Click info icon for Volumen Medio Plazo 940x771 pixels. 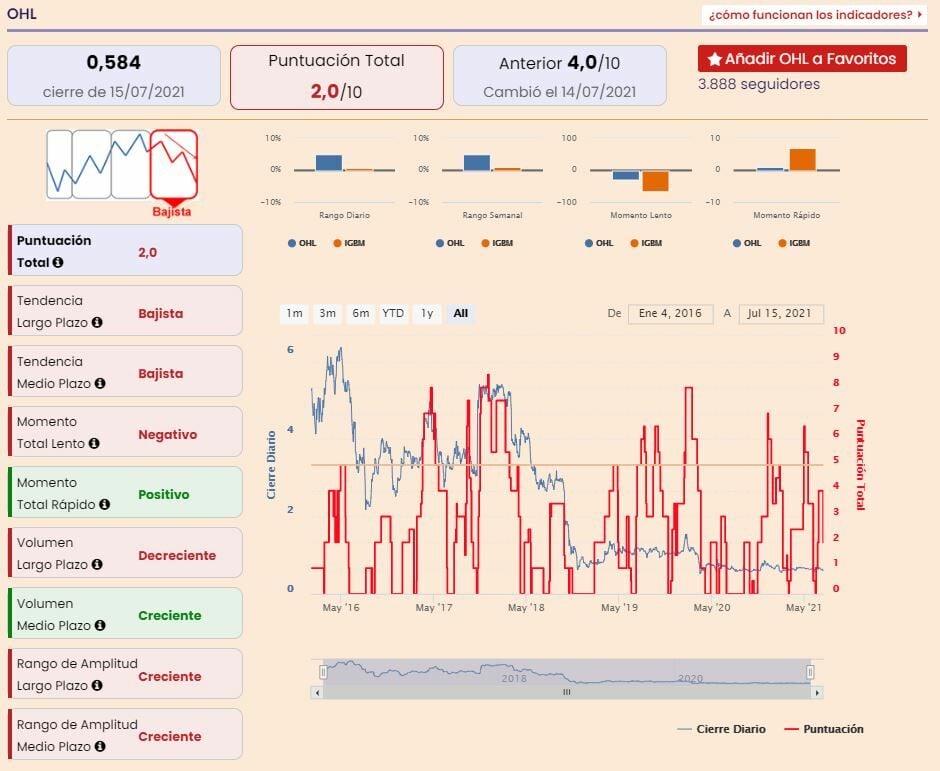(x=100, y=626)
